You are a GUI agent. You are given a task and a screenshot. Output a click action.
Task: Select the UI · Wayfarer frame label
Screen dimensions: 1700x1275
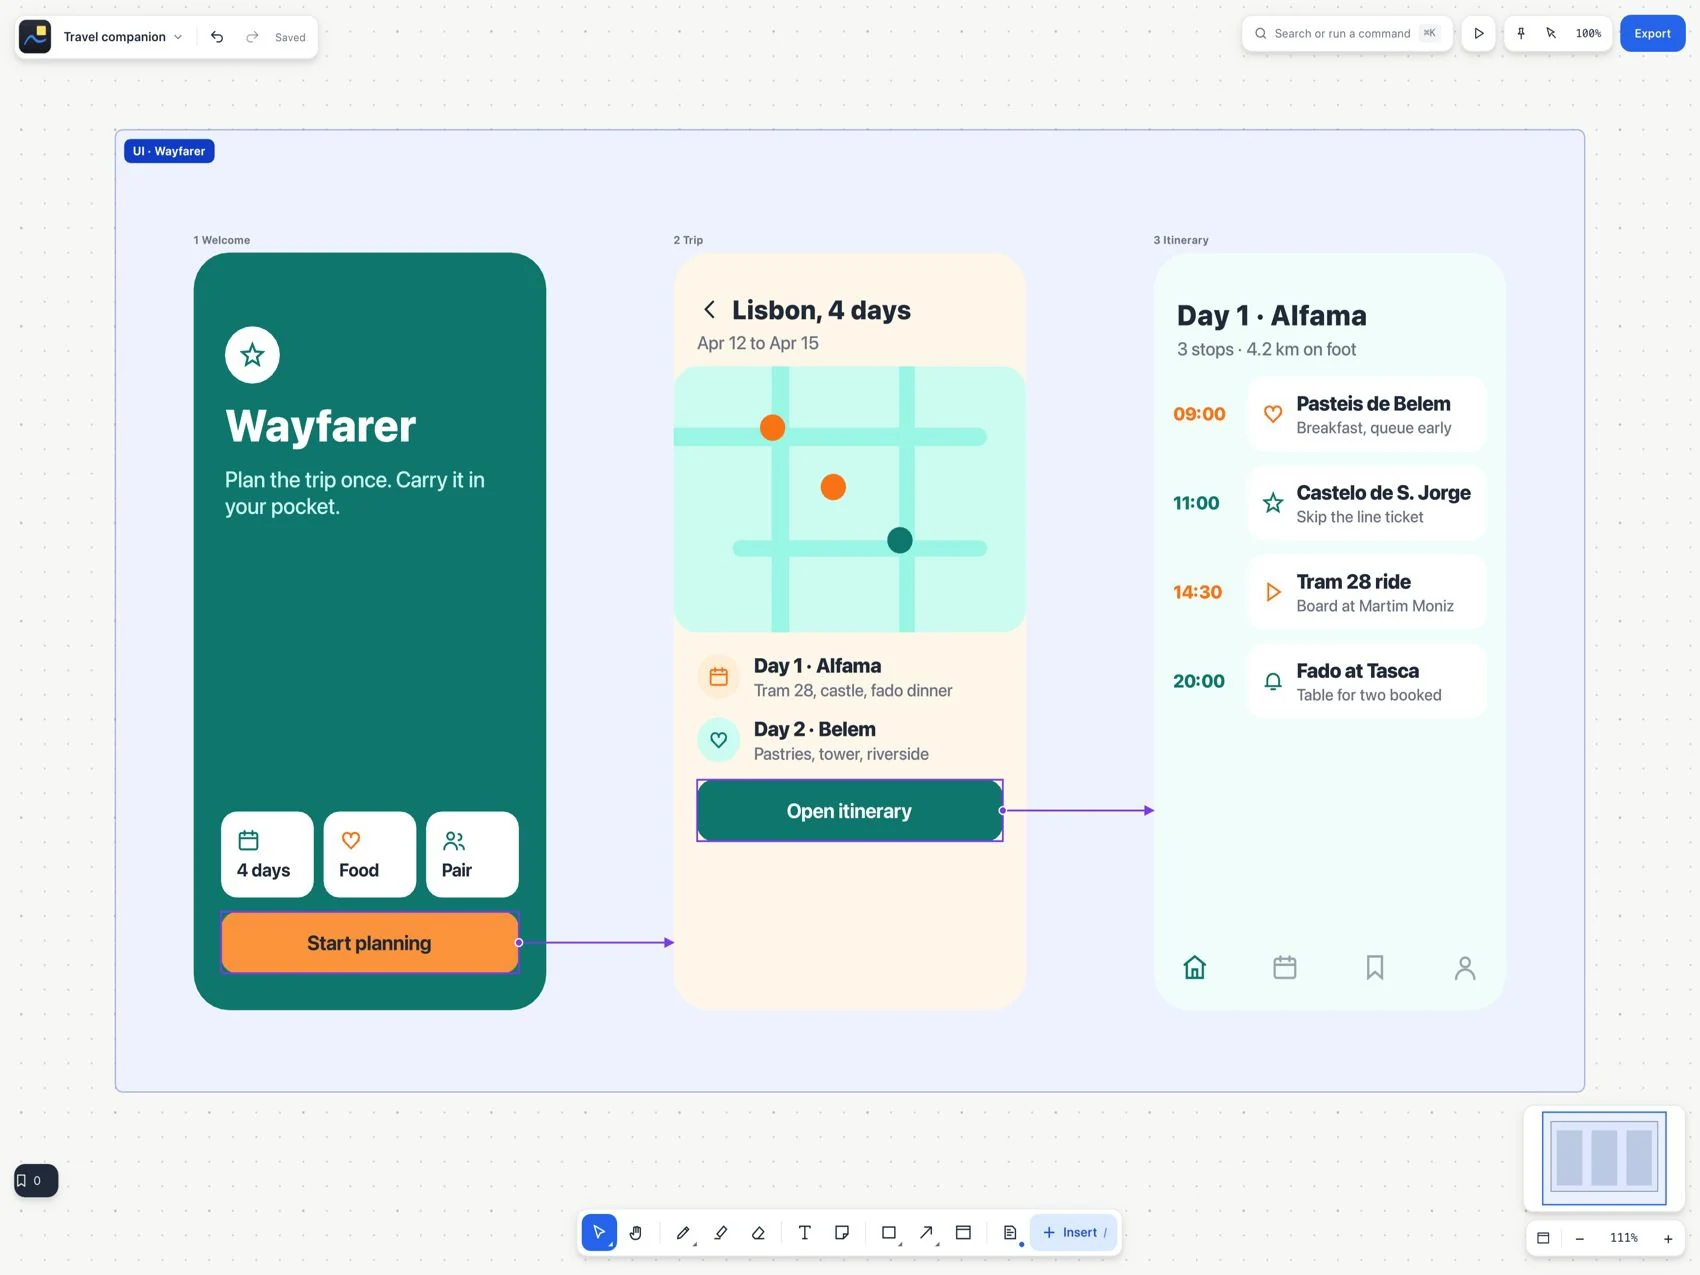point(169,151)
